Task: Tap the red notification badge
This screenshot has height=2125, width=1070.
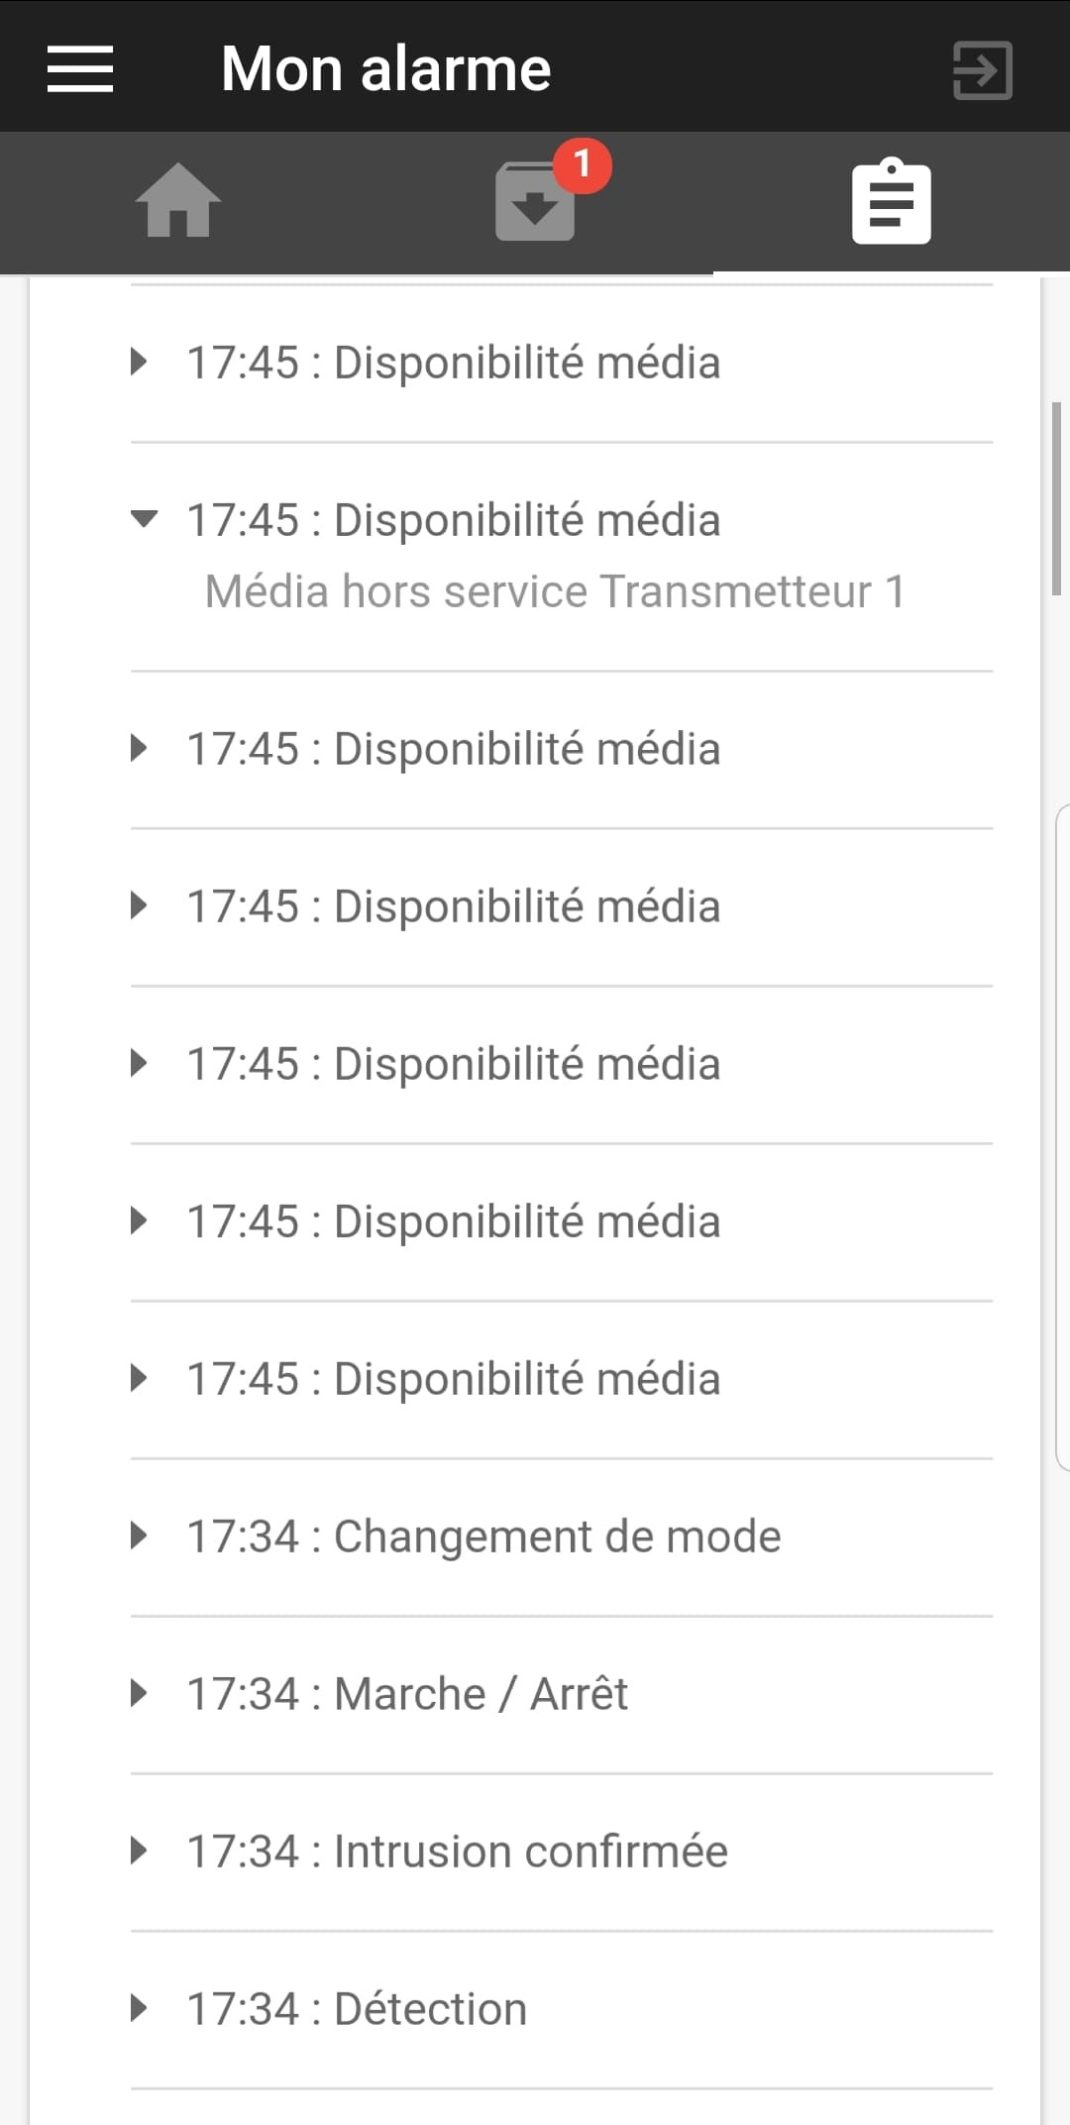Action: [583, 165]
